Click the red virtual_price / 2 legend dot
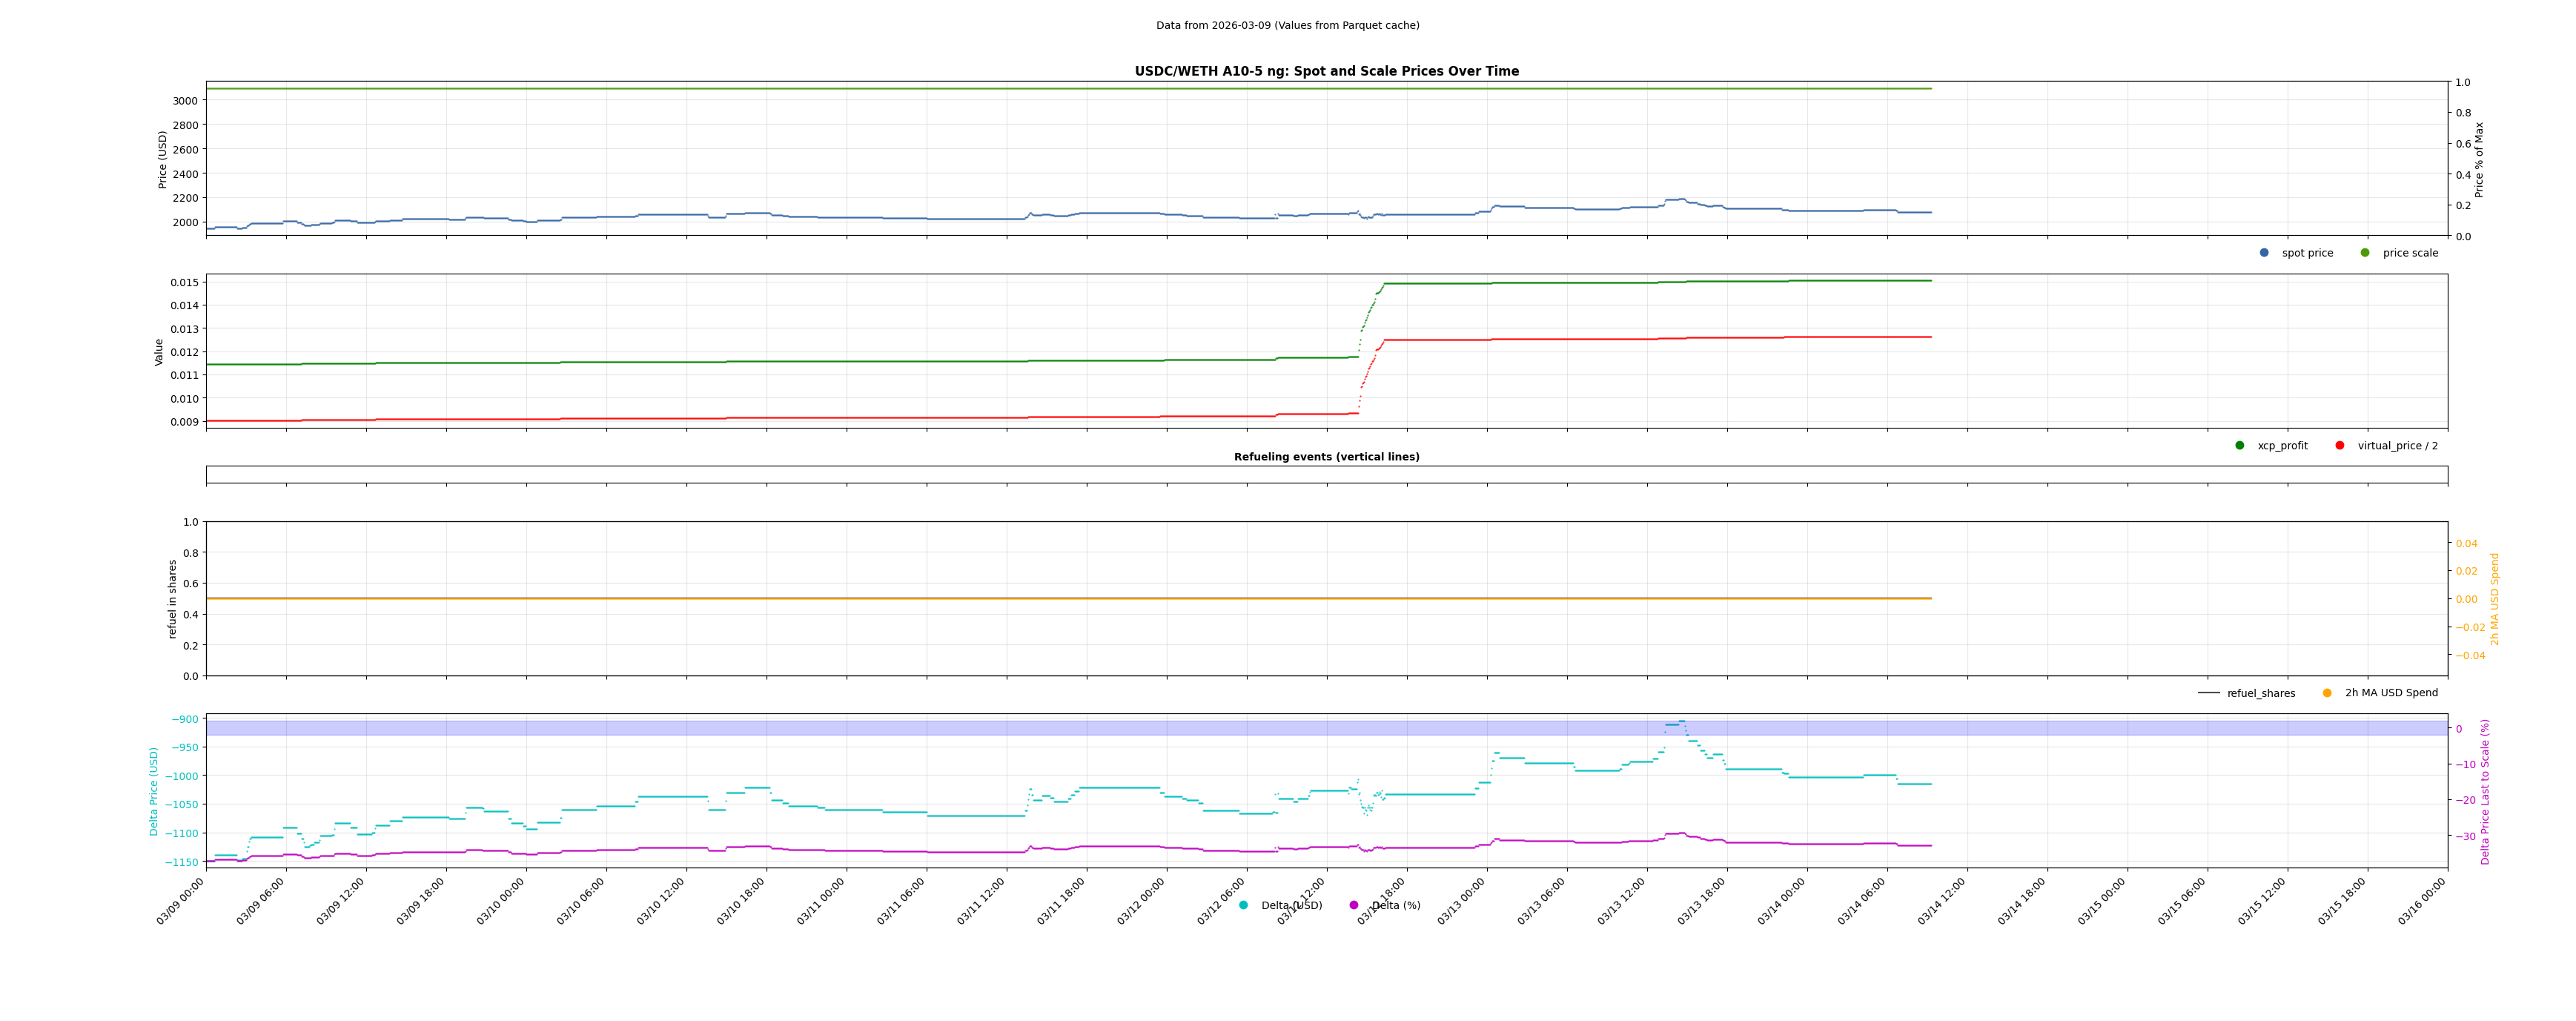This screenshot has height=1021, width=2576. (x=2340, y=446)
